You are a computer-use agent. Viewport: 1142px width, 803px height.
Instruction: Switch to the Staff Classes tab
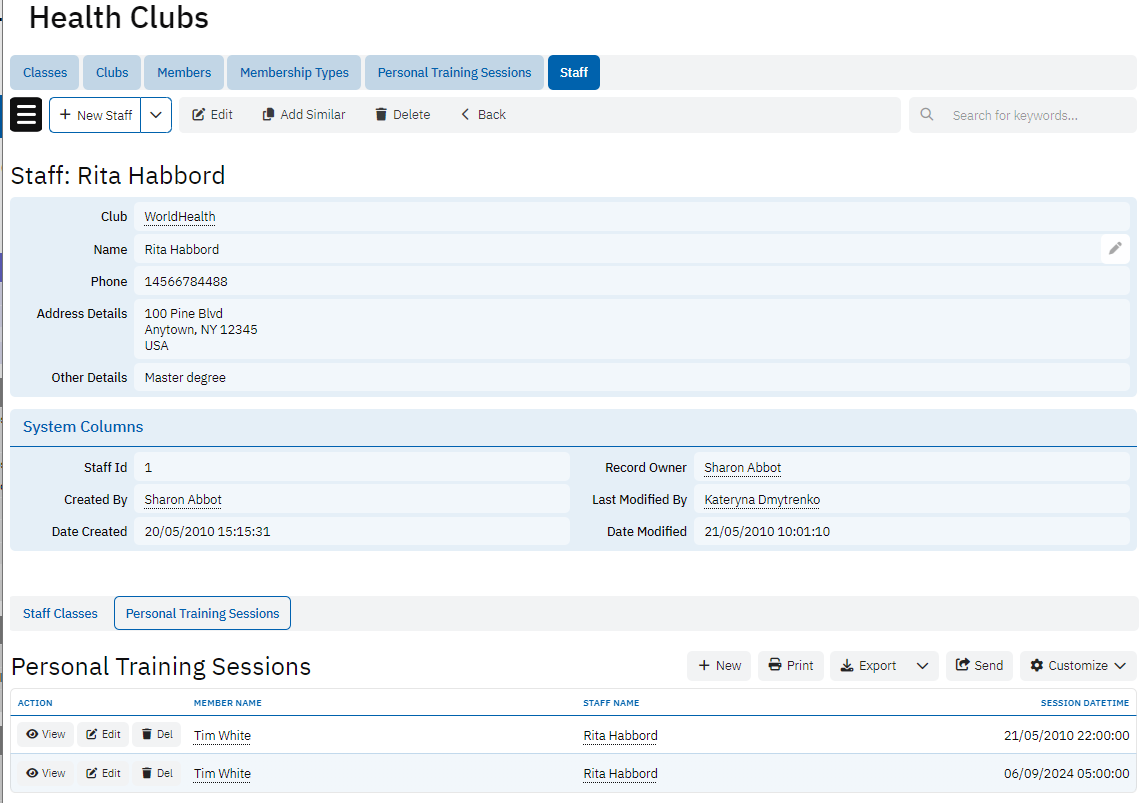tap(60, 614)
